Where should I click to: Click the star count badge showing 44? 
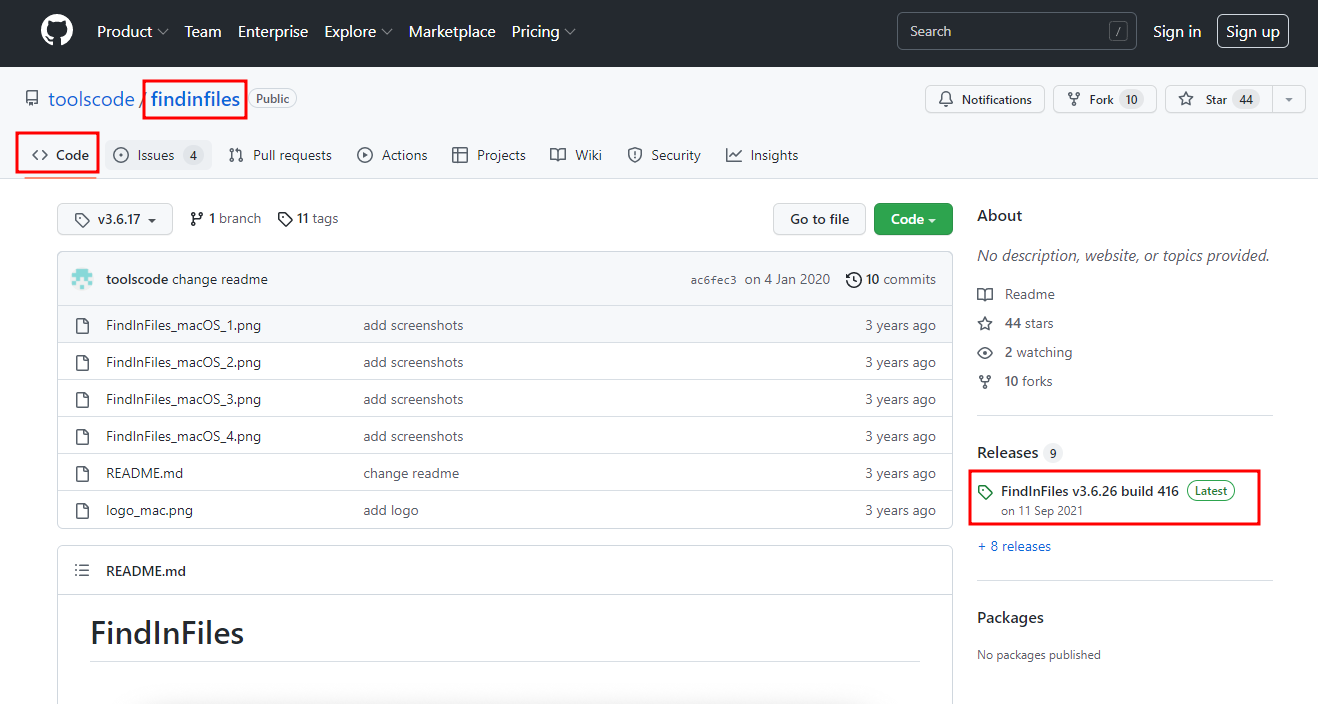click(x=1245, y=99)
